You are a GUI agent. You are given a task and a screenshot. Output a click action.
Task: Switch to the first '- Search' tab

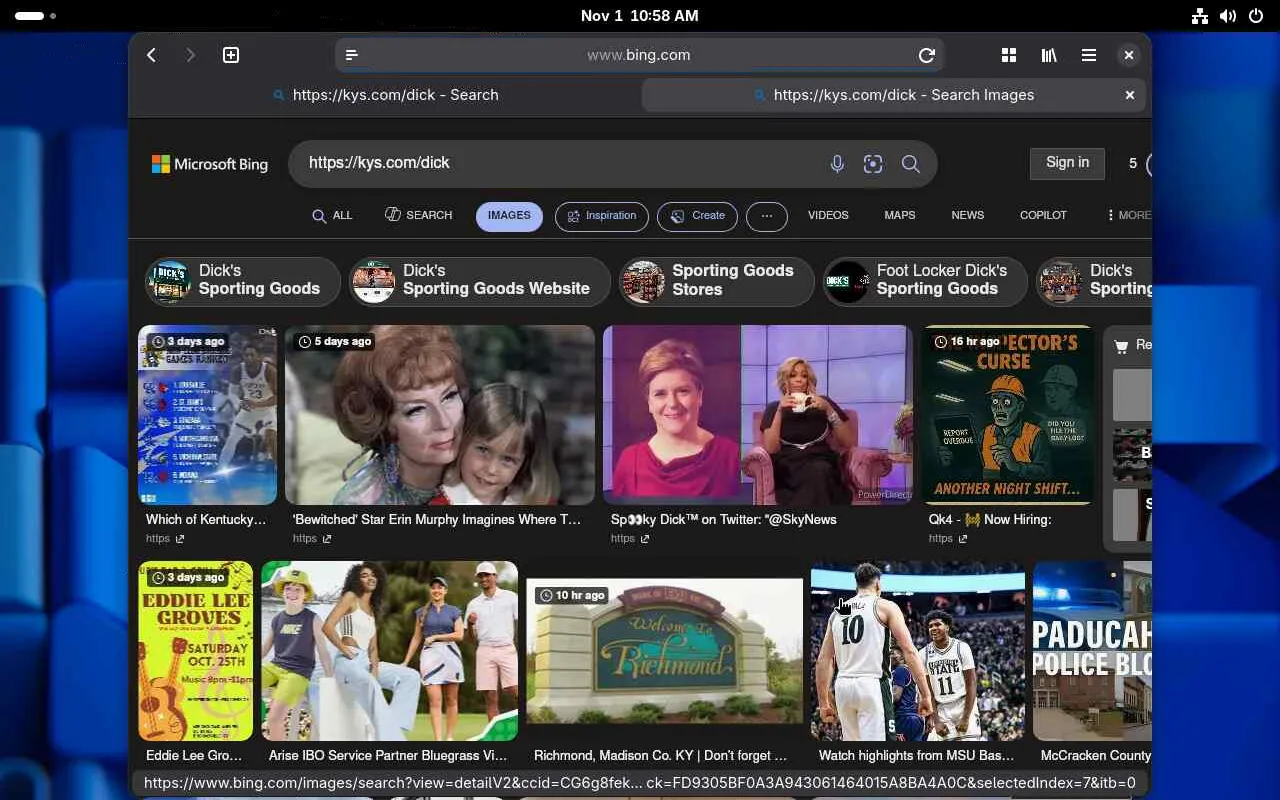pyautogui.click(x=386, y=95)
